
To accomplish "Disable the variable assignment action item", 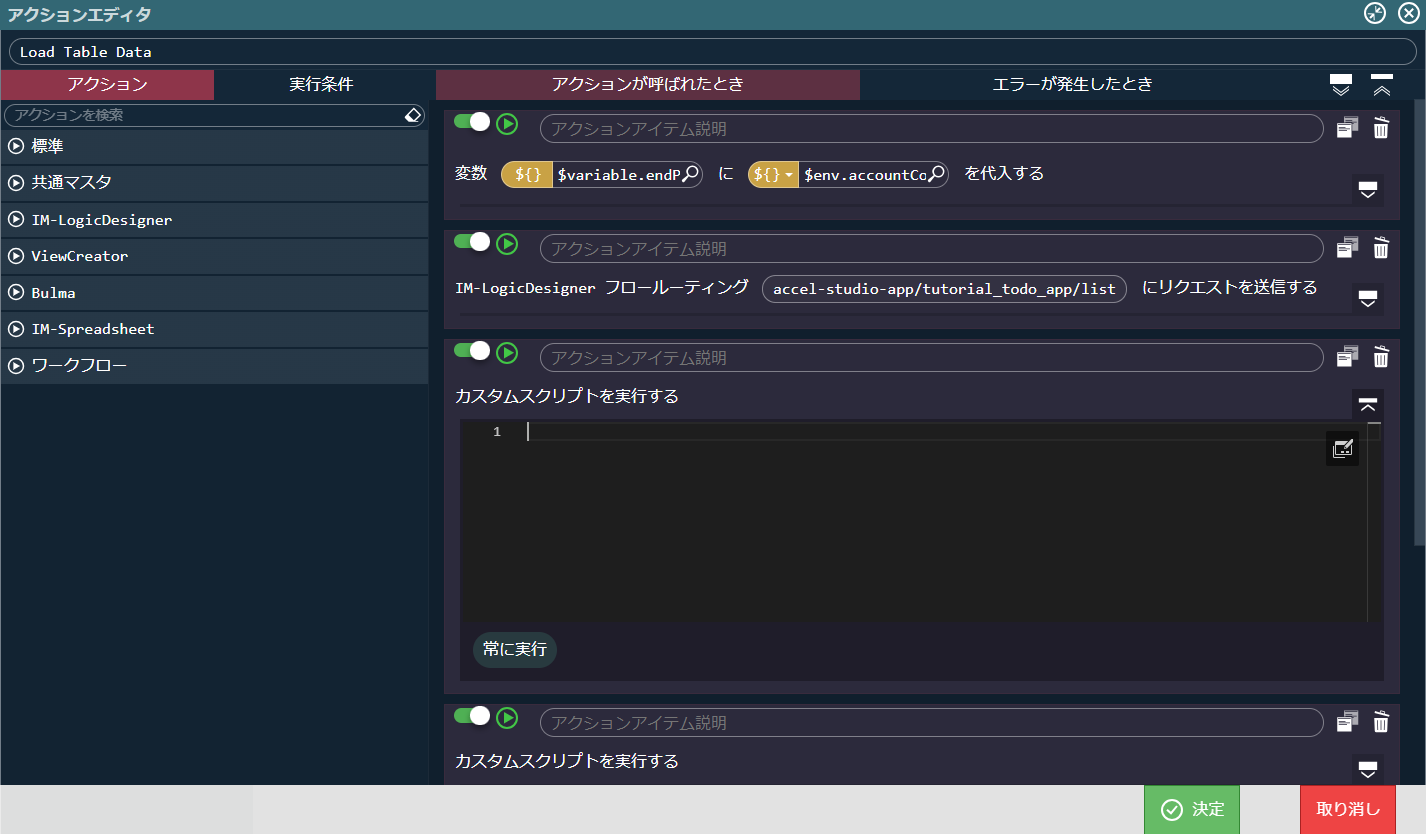I will [472, 122].
